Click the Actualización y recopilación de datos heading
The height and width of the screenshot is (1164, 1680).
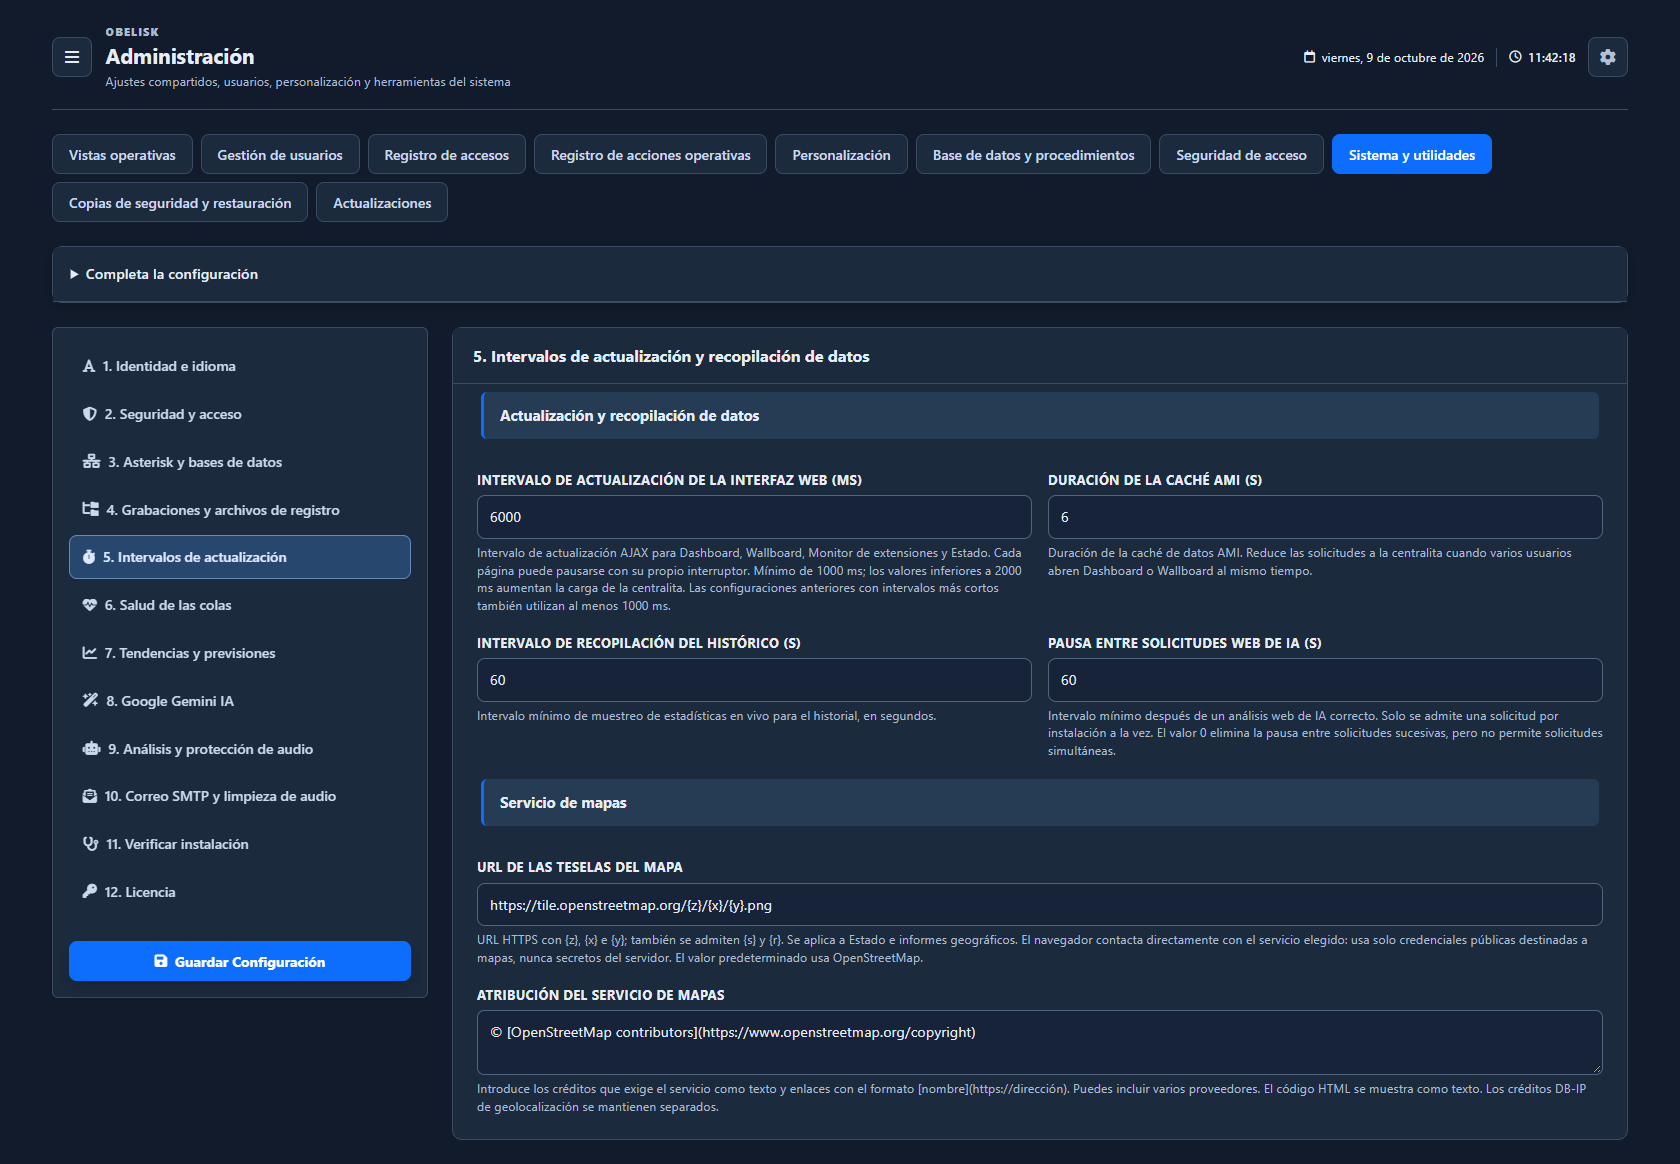click(1040, 416)
